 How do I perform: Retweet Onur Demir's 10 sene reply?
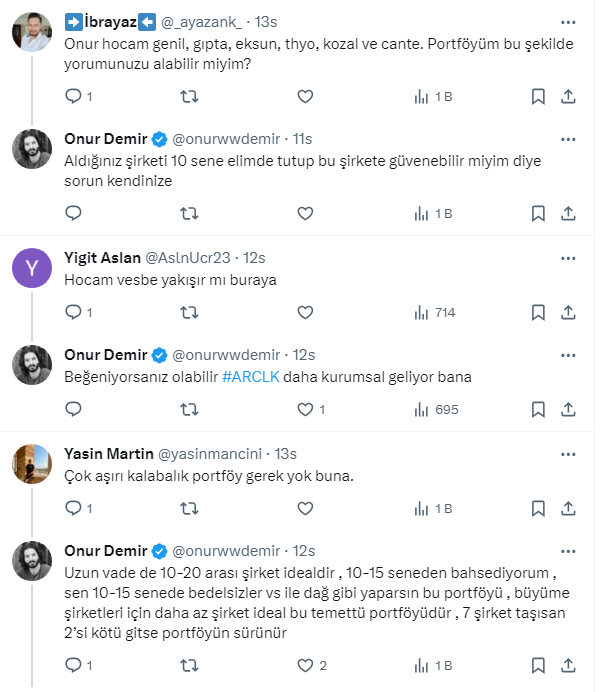tap(188, 213)
